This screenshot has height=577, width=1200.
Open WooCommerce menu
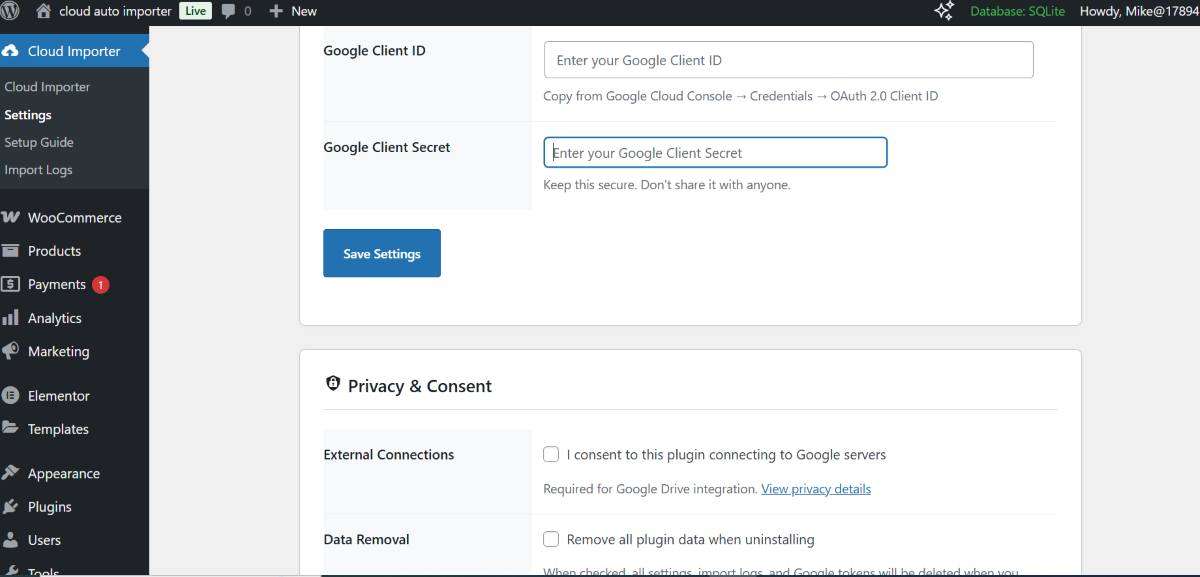74,217
